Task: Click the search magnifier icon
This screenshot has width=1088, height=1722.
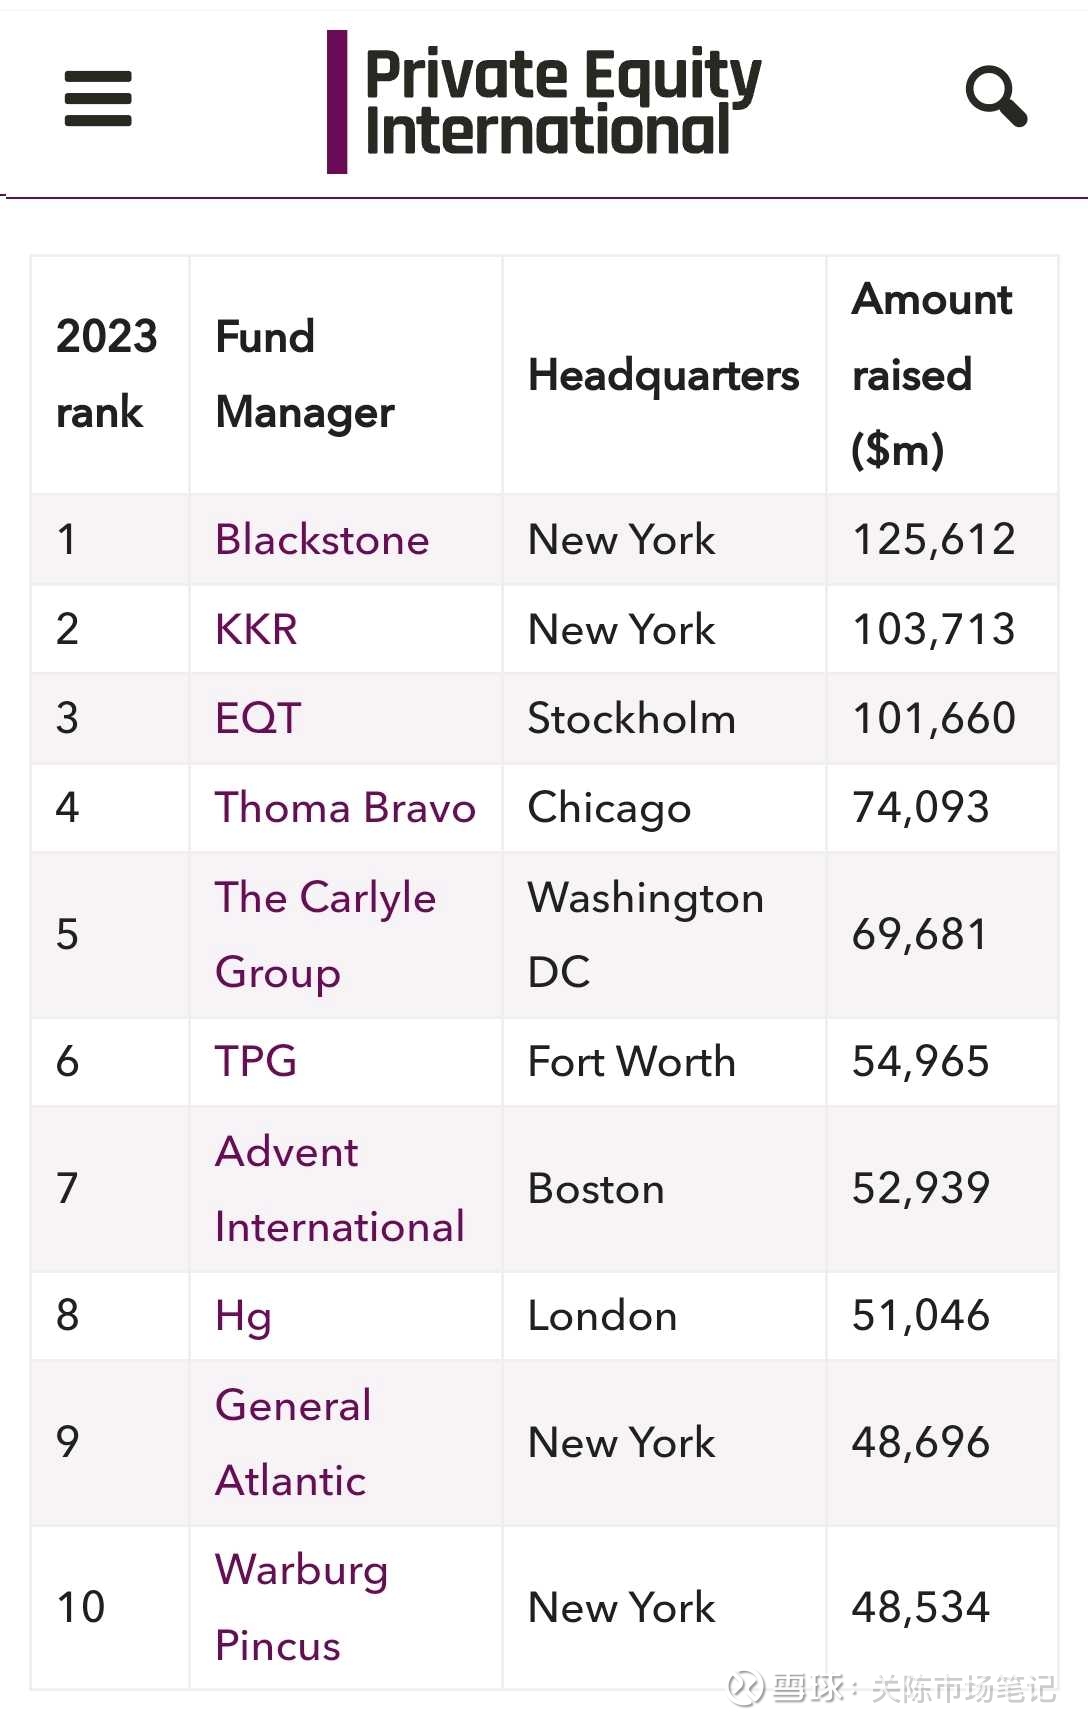Action: click(x=996, y=97)
